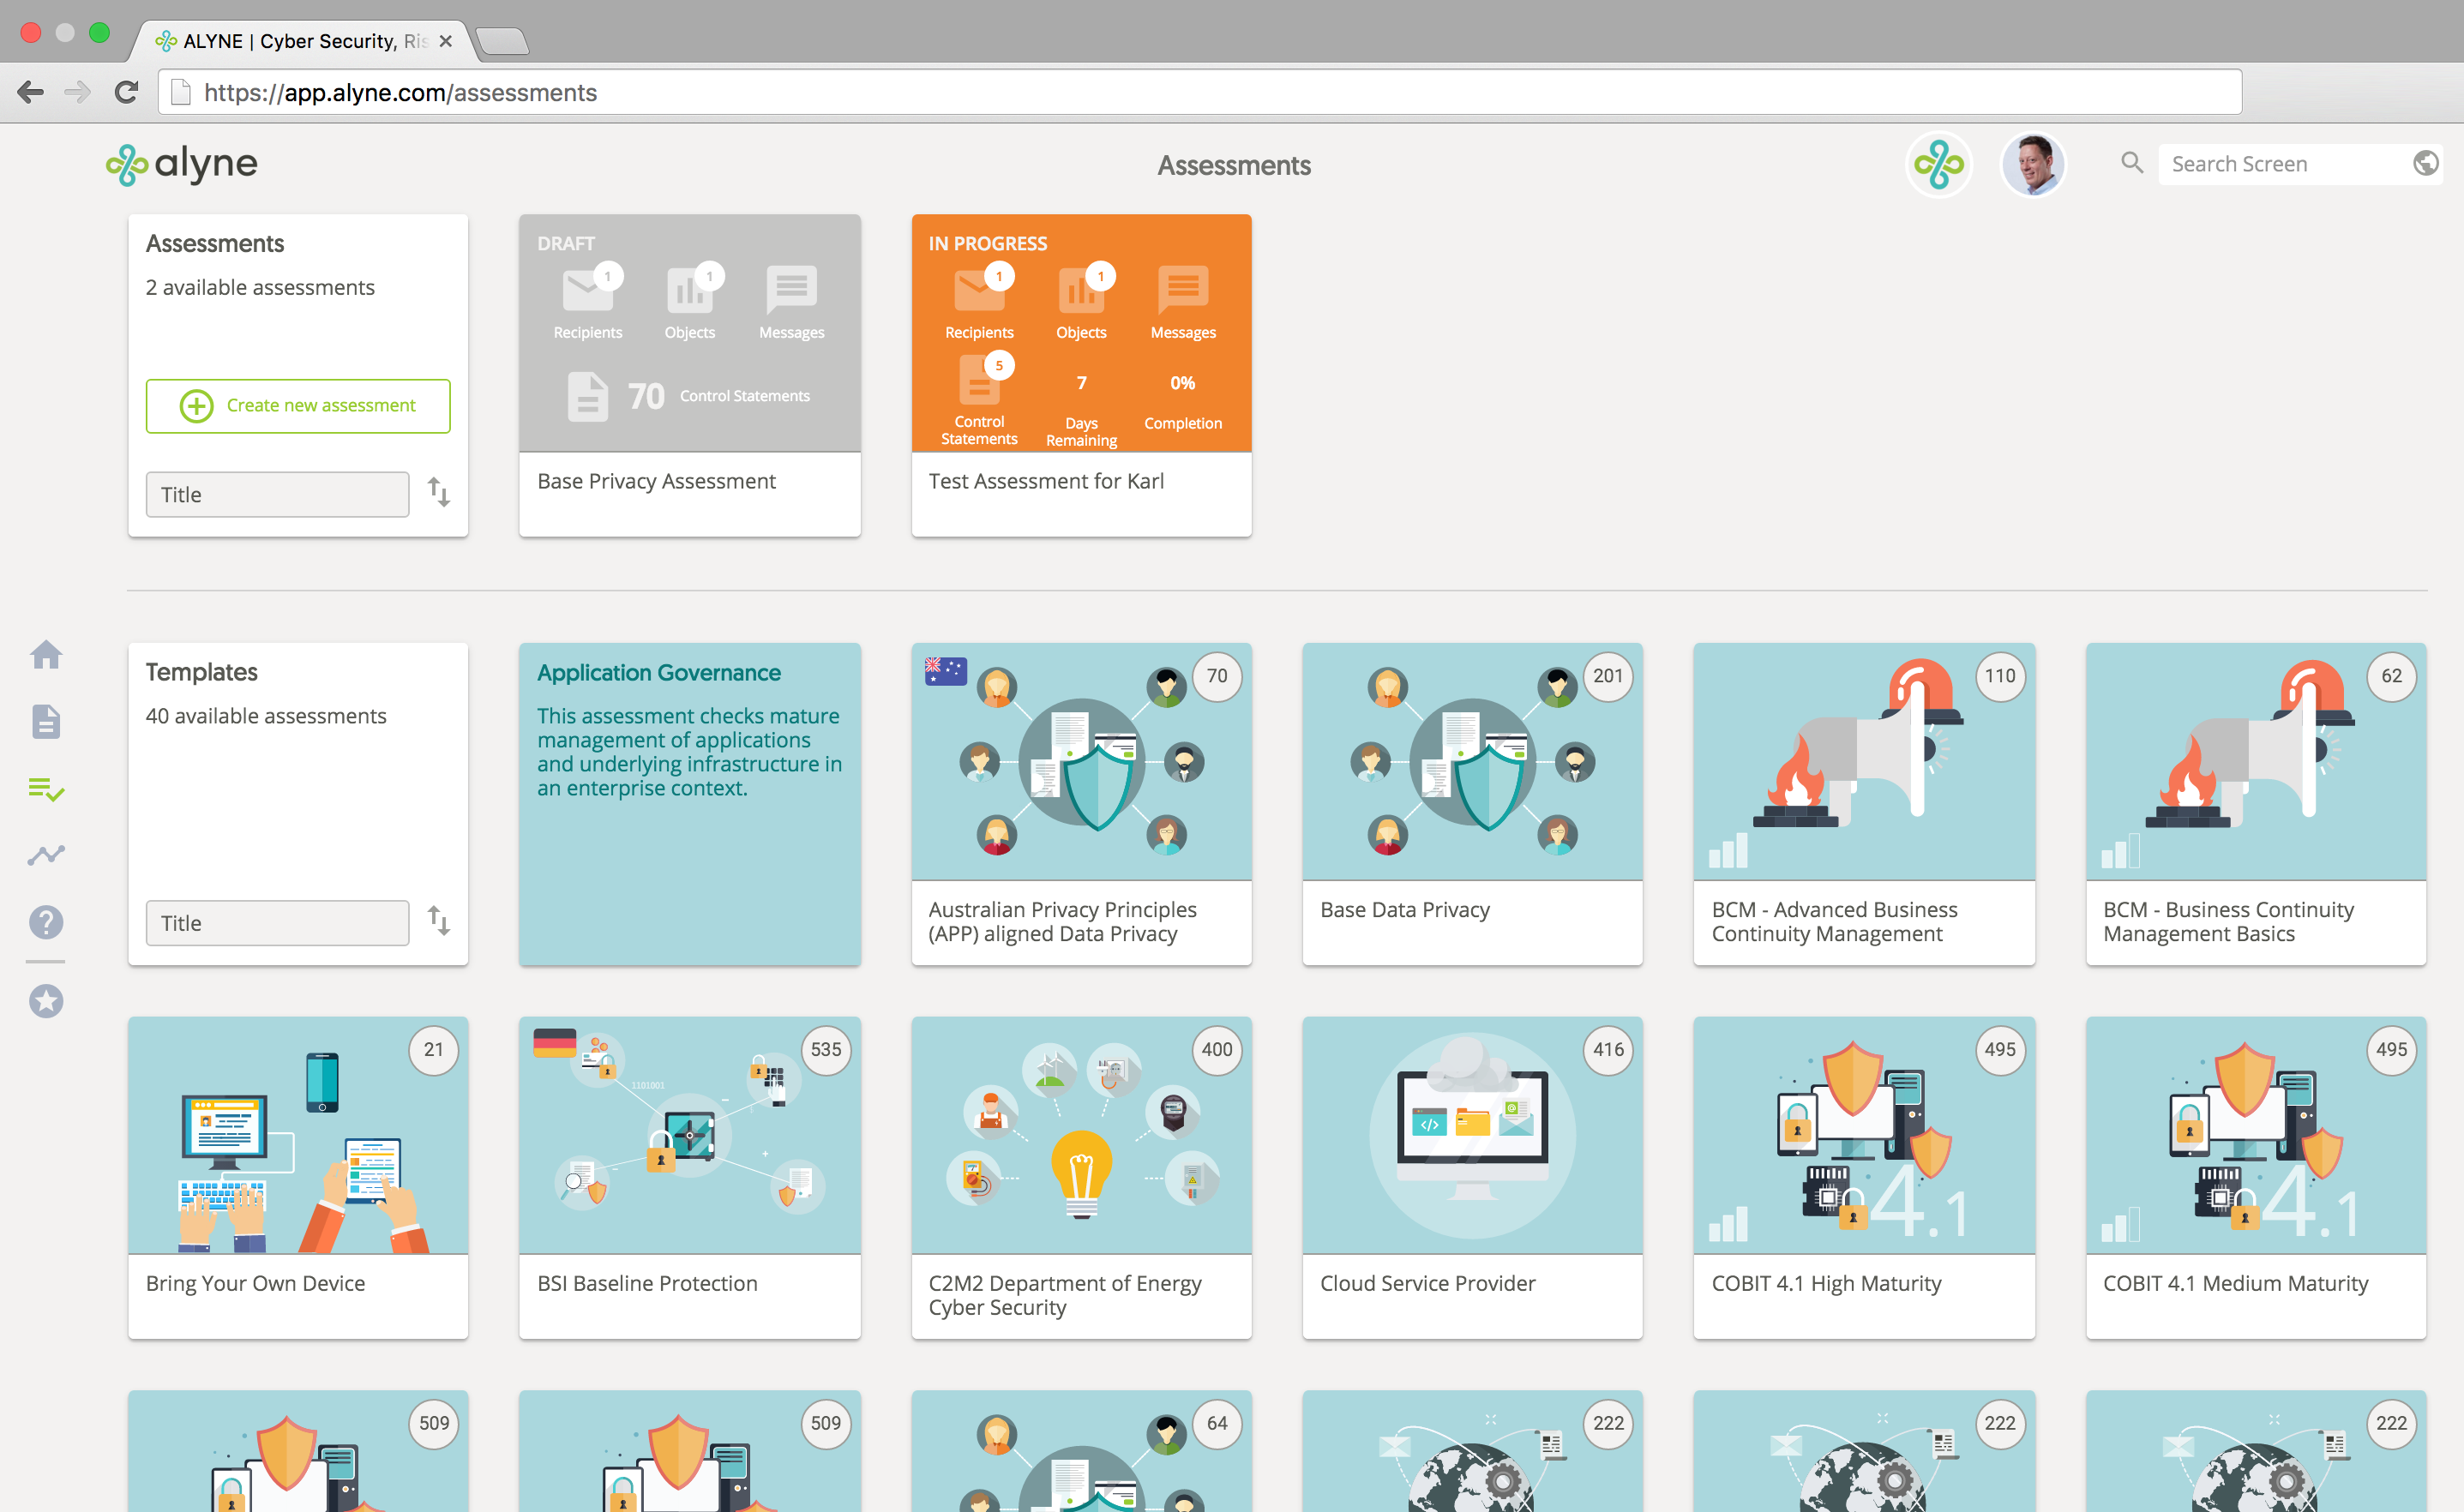Open the analytics trend line sidebar icon

point(46,855)
